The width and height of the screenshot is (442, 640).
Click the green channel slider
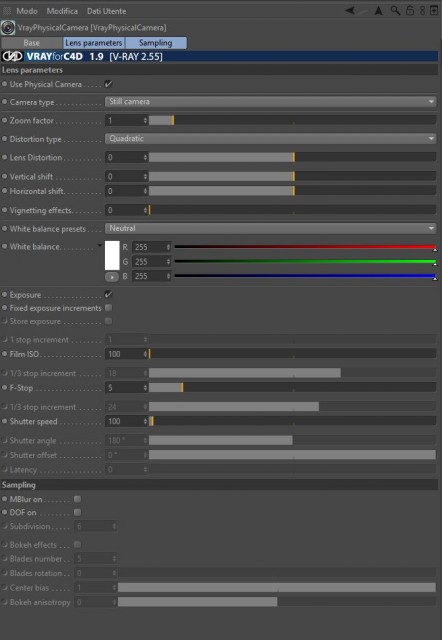pyautogui.click(x=305, y=262)
